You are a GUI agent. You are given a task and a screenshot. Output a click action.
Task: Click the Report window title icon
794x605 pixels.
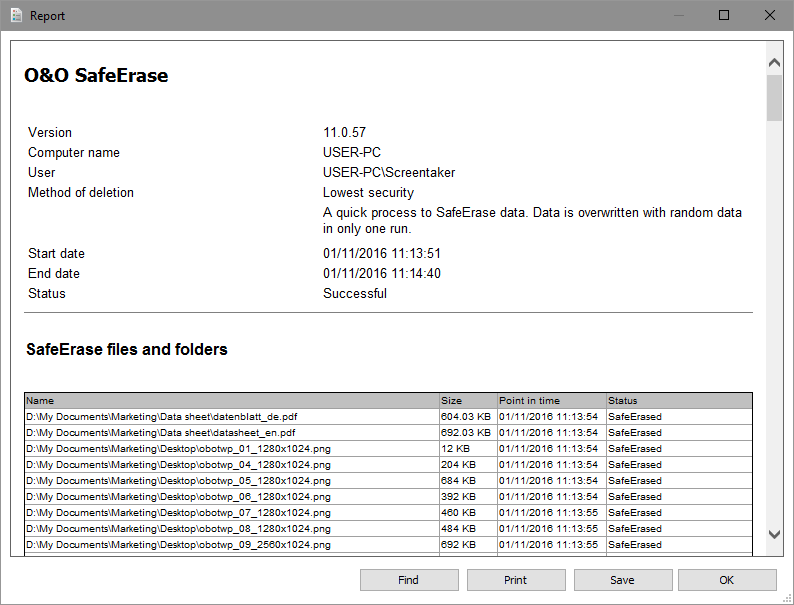click(17, 15)
